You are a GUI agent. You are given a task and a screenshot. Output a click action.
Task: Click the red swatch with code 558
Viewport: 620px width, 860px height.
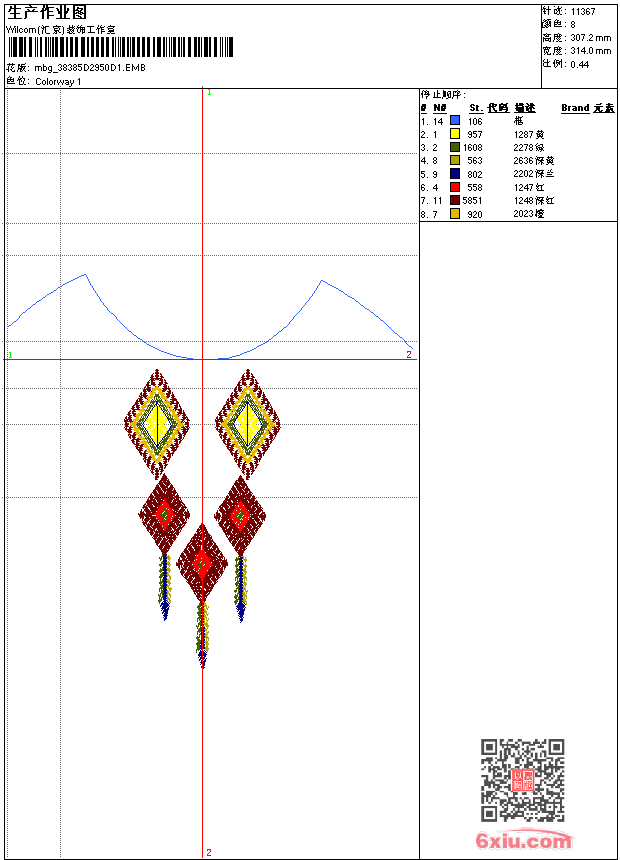[x=455, y=187]
